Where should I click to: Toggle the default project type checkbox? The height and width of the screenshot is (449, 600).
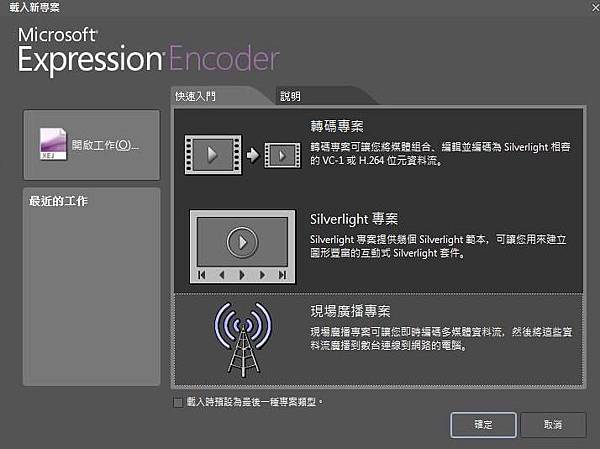pos(178,402)
